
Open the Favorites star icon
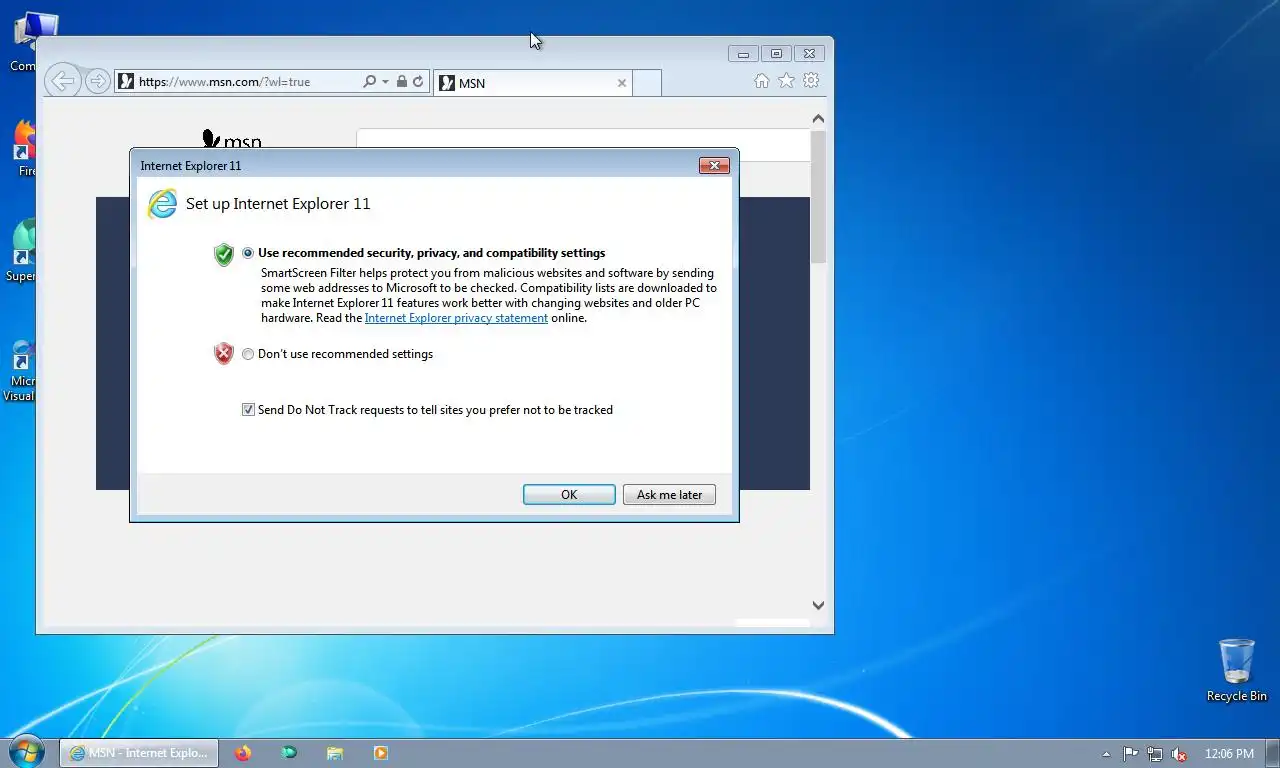click(787, 81)
